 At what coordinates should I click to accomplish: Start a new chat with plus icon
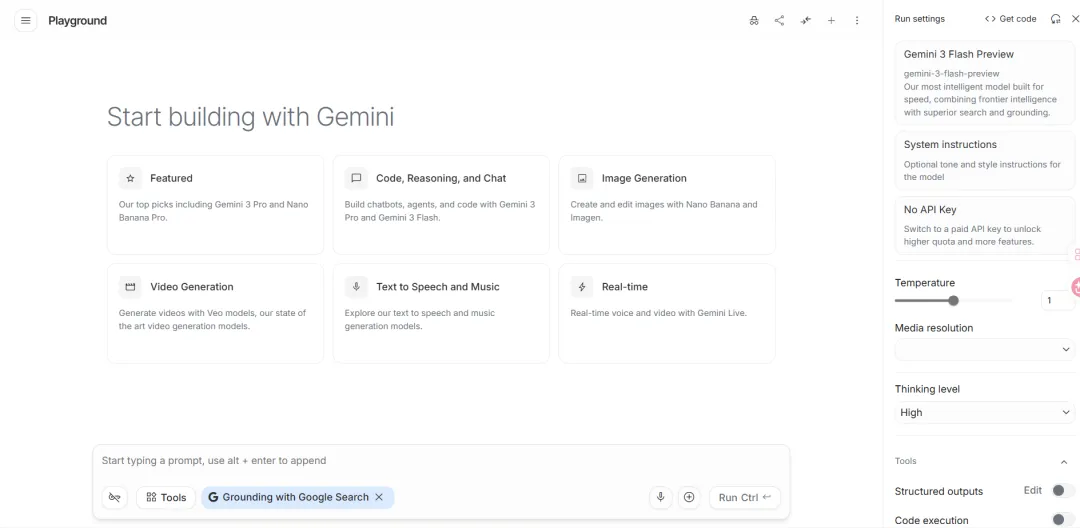tap(831, 20)
